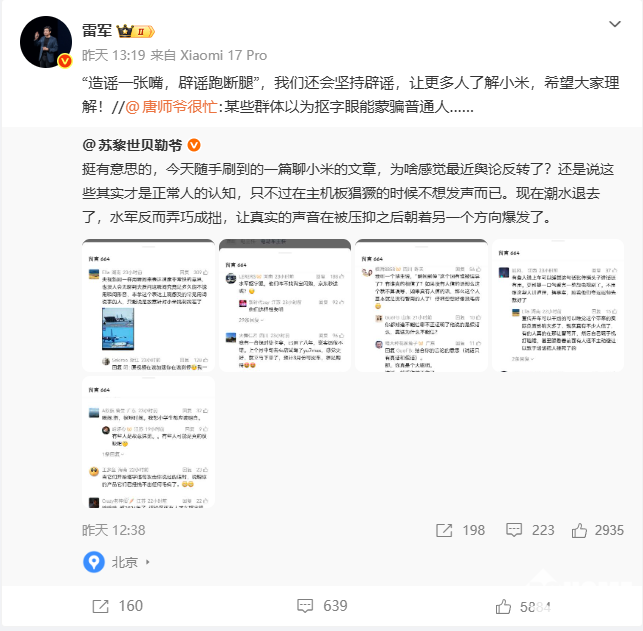
Task: Expand the 北京 location arrow
Action: (148, 562)
